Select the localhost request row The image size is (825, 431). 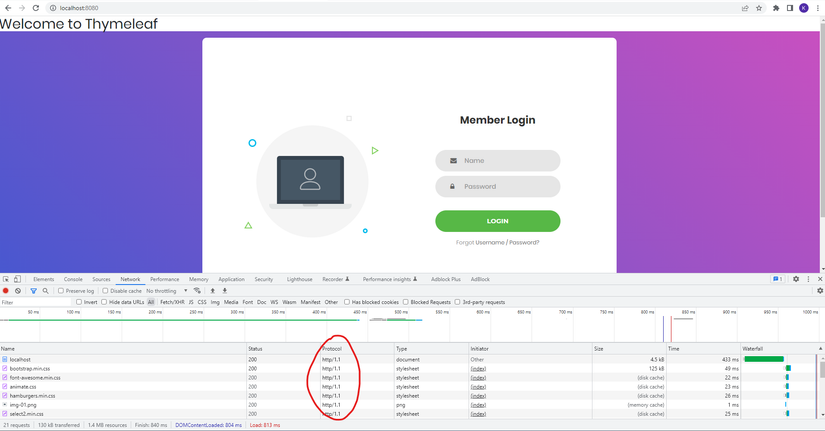[x=408, y=359]
